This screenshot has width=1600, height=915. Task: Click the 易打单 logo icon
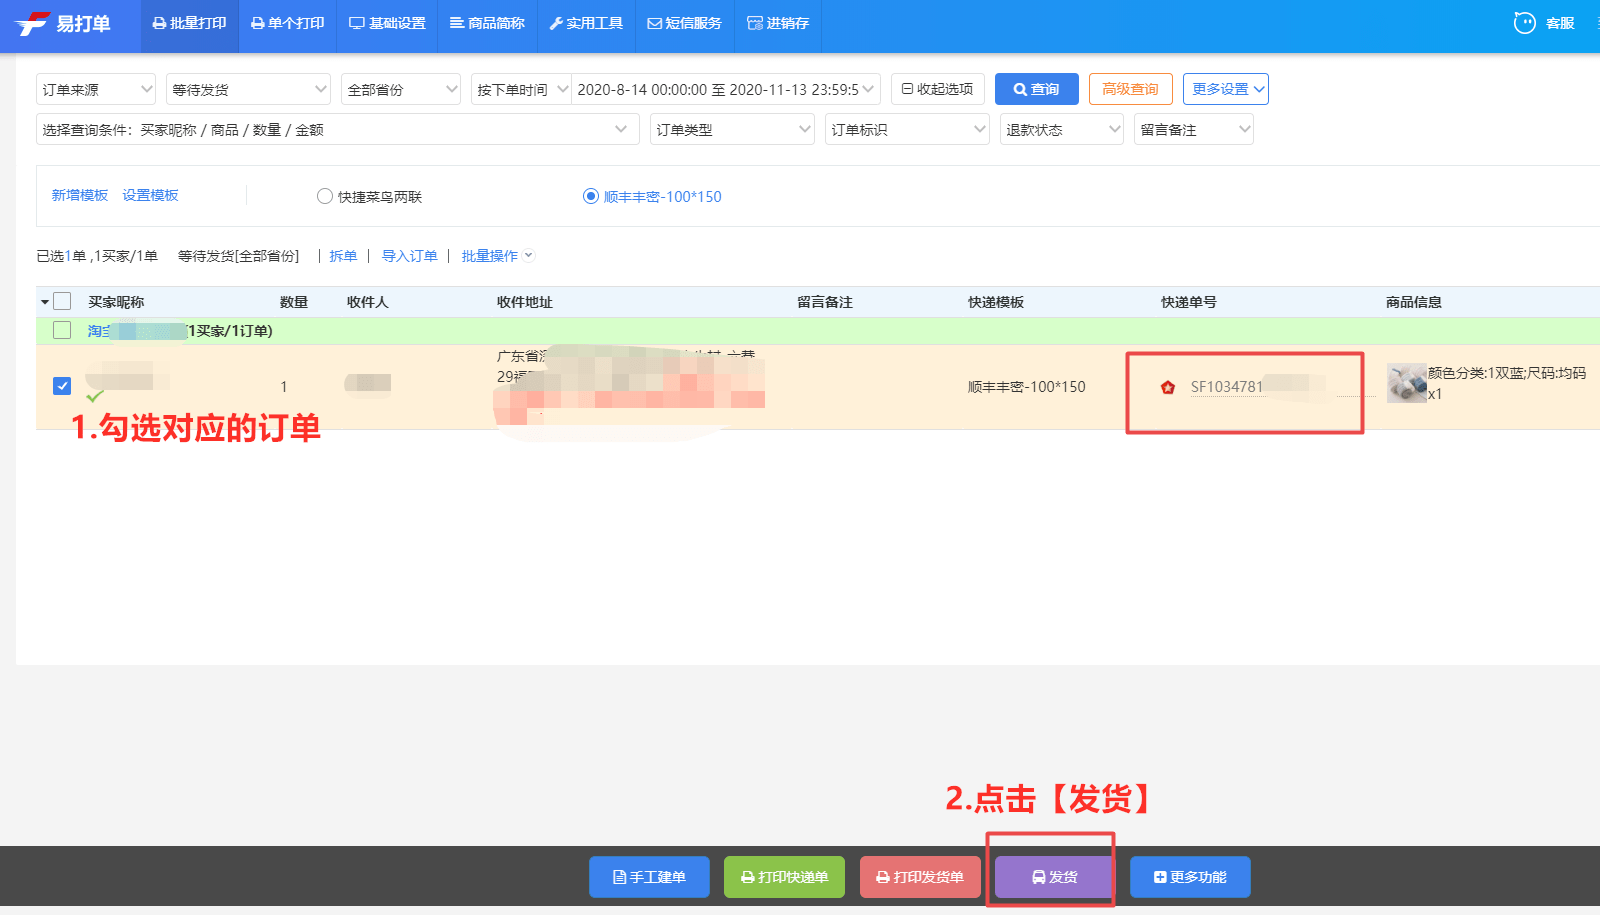[x=32, y=23]
